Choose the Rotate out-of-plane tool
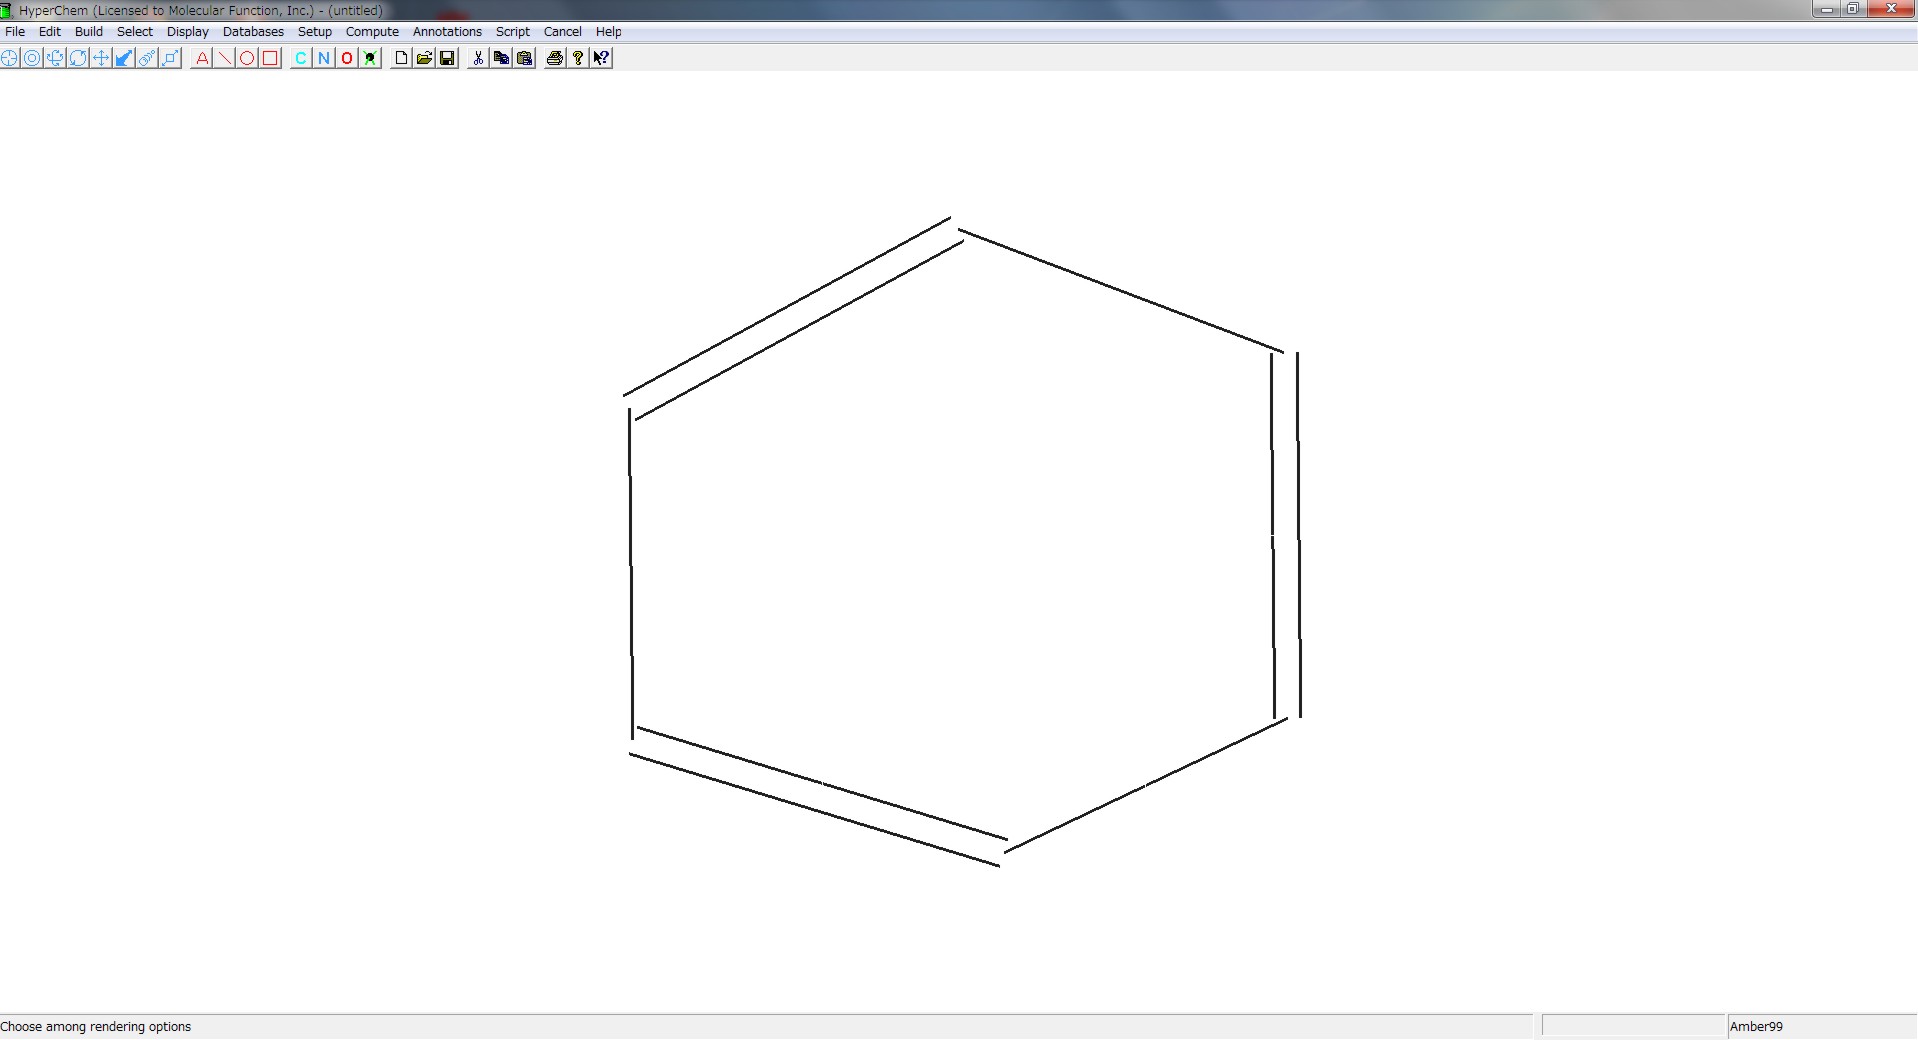Viewport: 1918px width, 1040px height. point(55,58)
